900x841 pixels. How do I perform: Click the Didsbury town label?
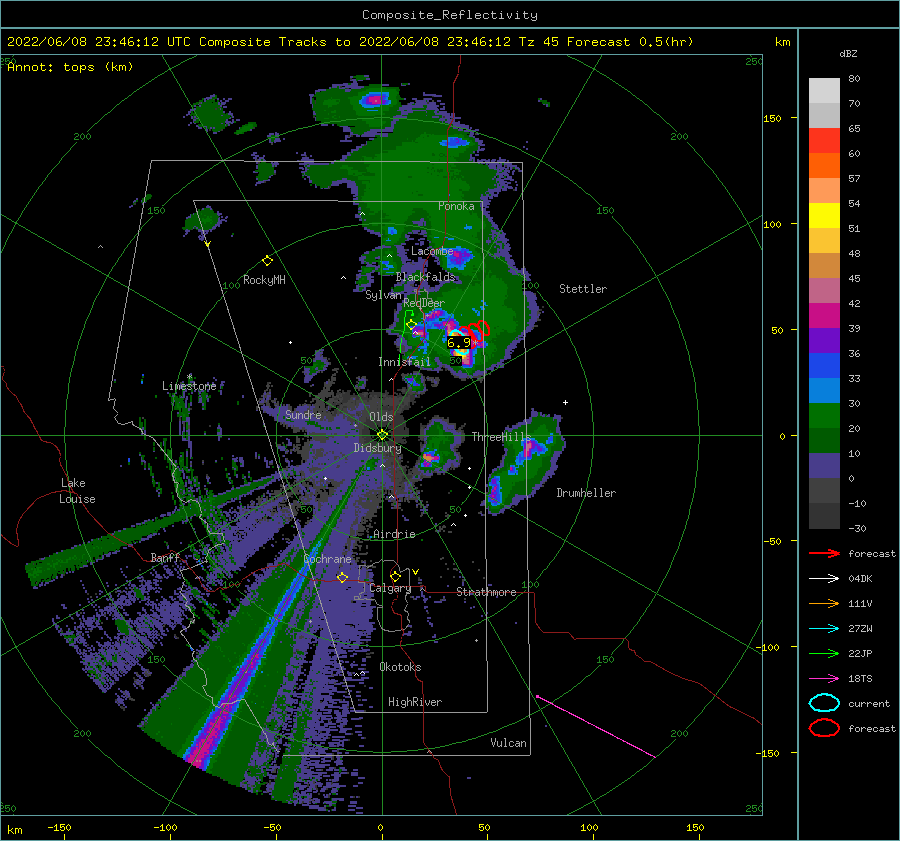point(377,448)
